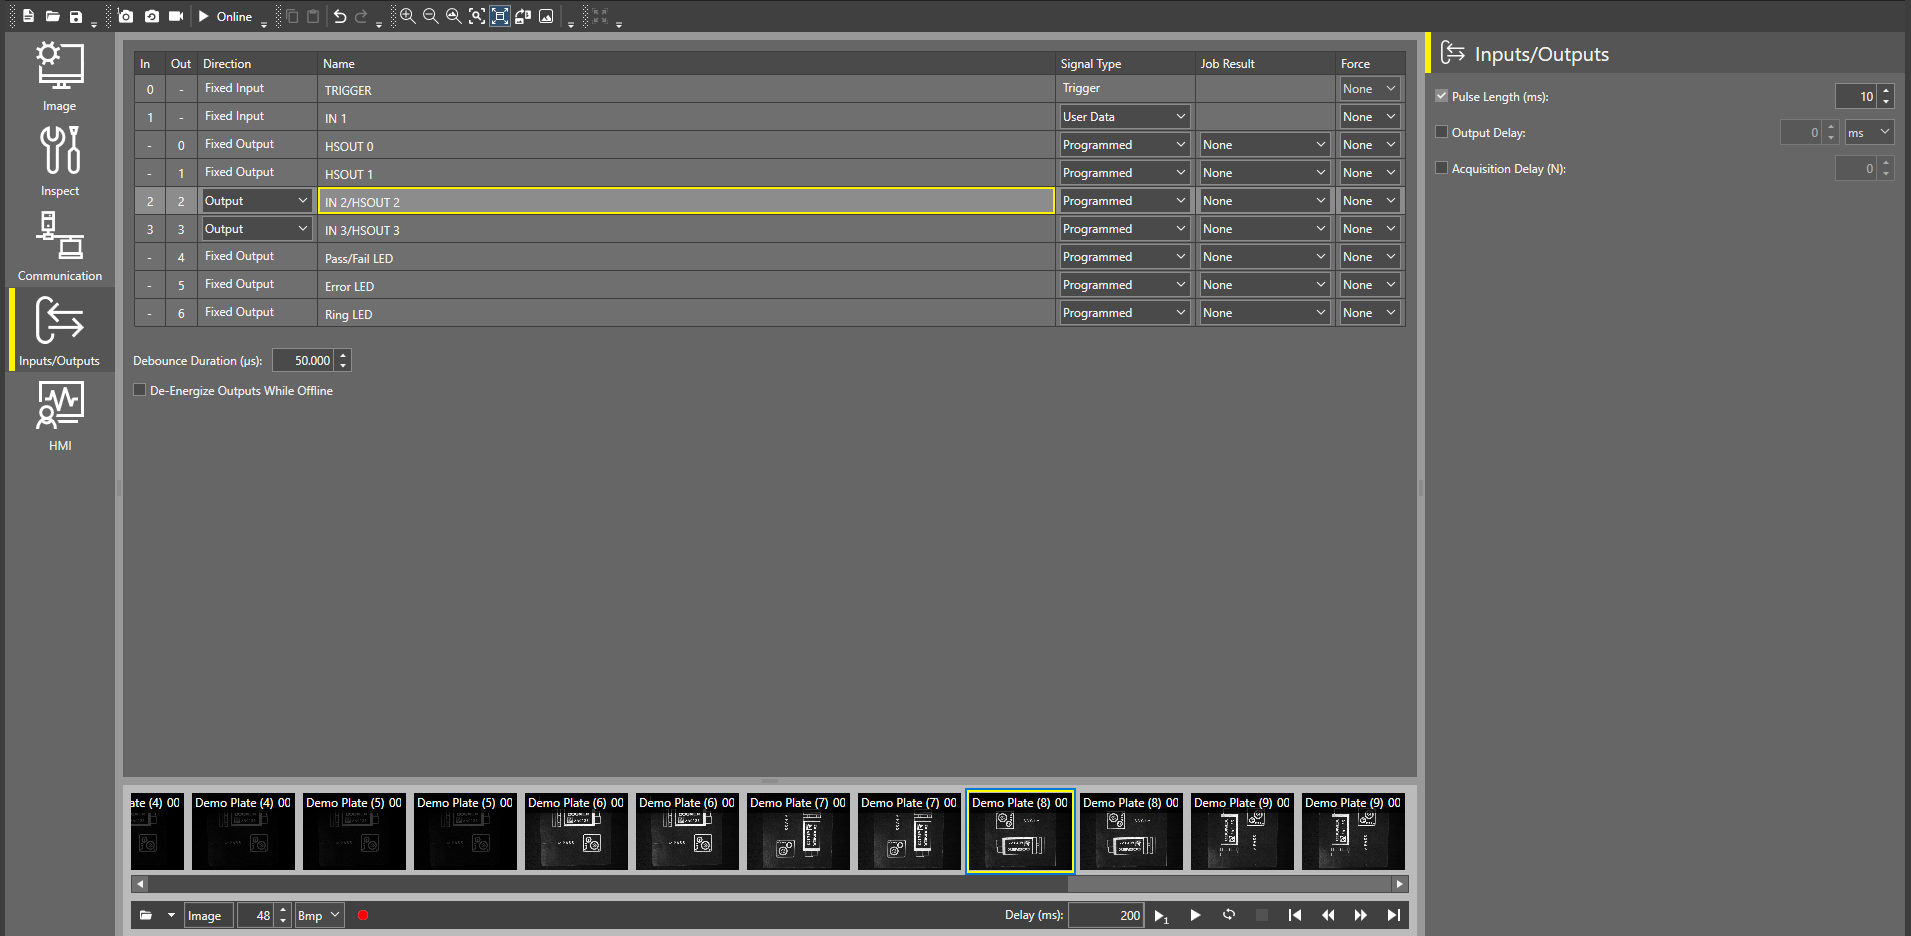Viewport: 1911px width, 936px height.
Task: Skip to the last image in filmstrip
Action: click(x=1393, y=914)
